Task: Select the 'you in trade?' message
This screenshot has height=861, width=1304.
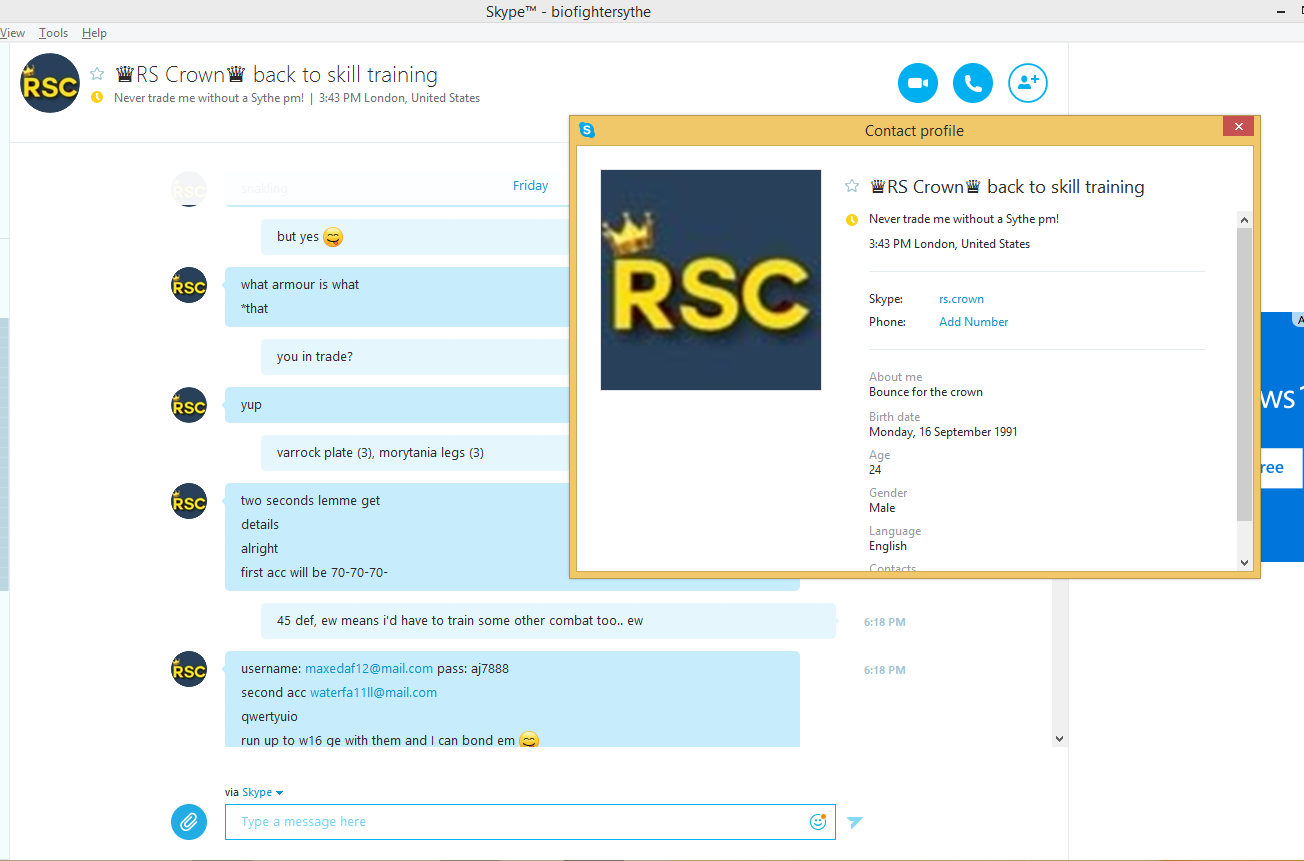Action: coord(315,356)
